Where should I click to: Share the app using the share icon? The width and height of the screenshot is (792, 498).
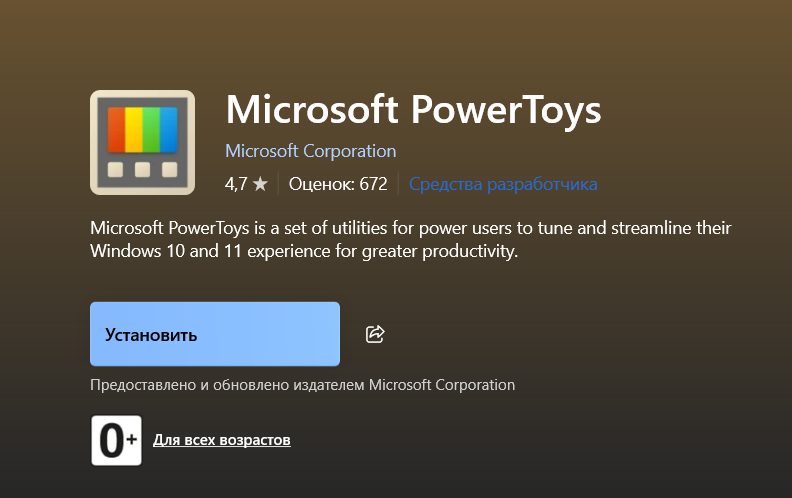pos(375,334)
